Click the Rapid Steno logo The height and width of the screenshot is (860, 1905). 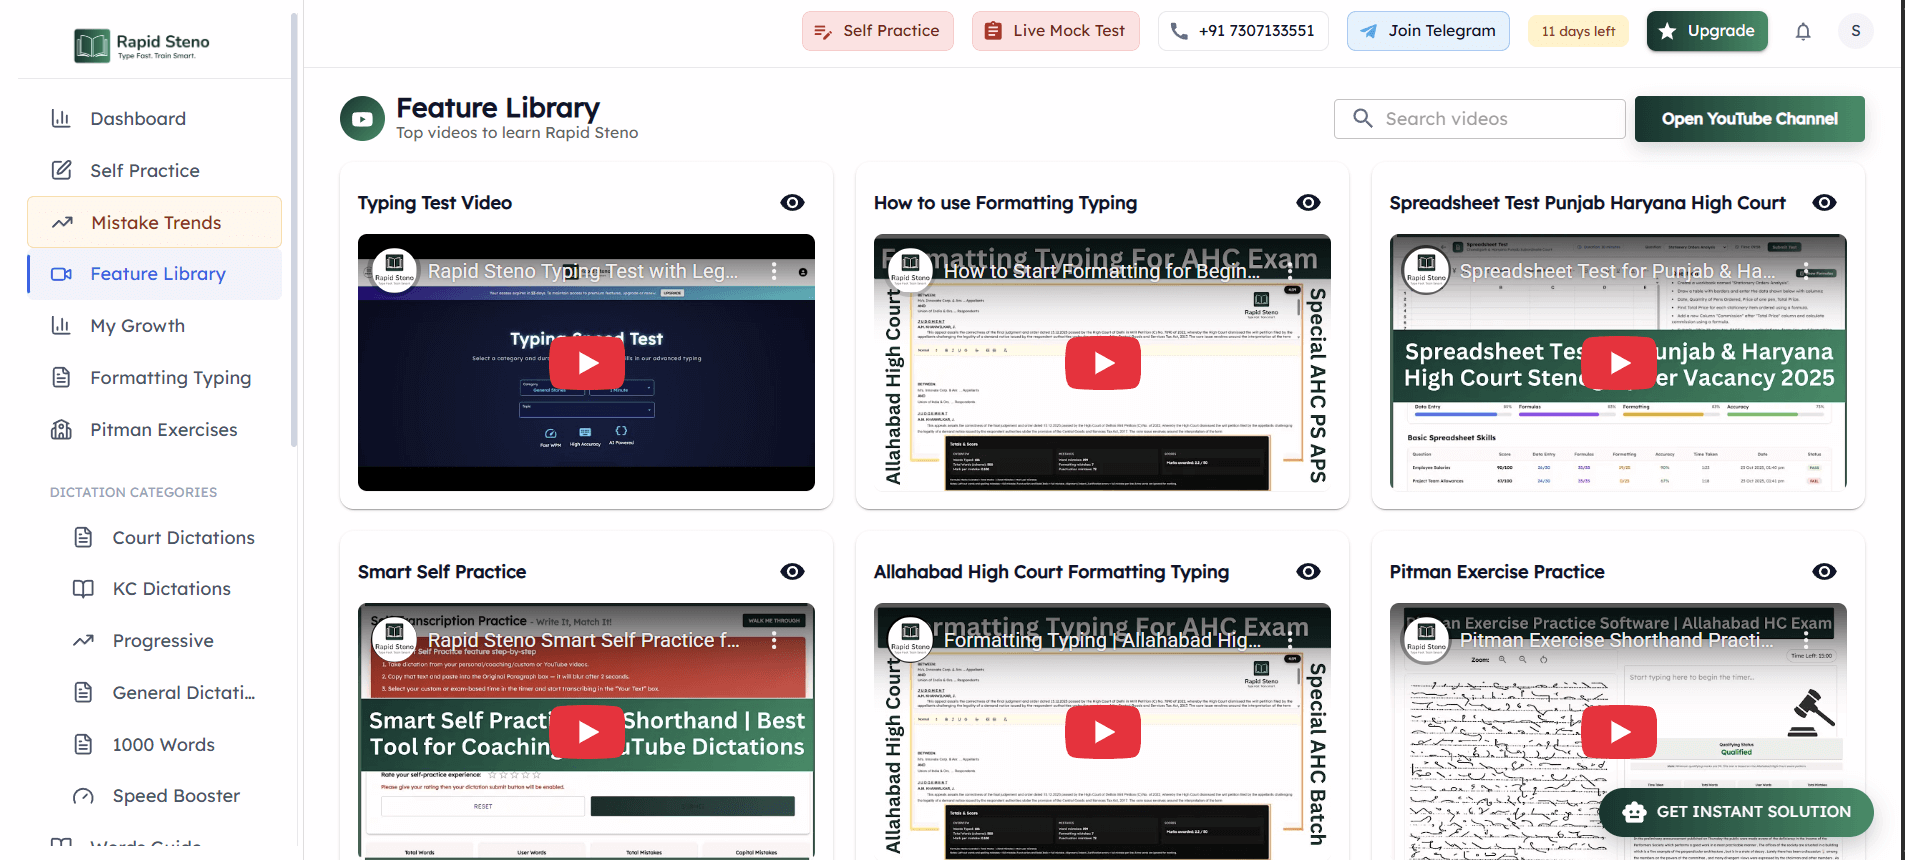(x=142, y=45)
